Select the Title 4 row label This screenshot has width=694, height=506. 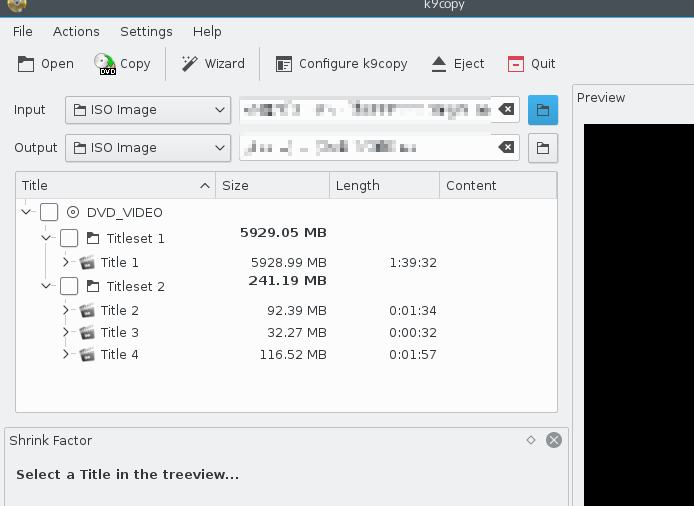(120, 355)
